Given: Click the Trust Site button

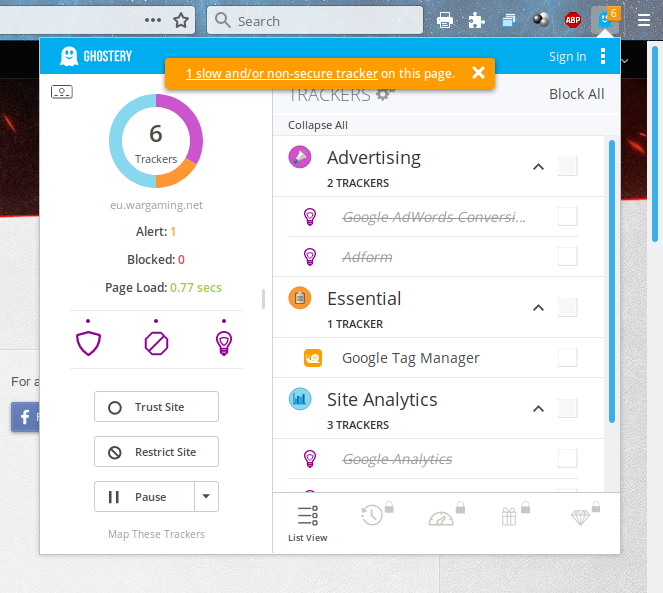Looking at the screenshot, I should point(156,406).
